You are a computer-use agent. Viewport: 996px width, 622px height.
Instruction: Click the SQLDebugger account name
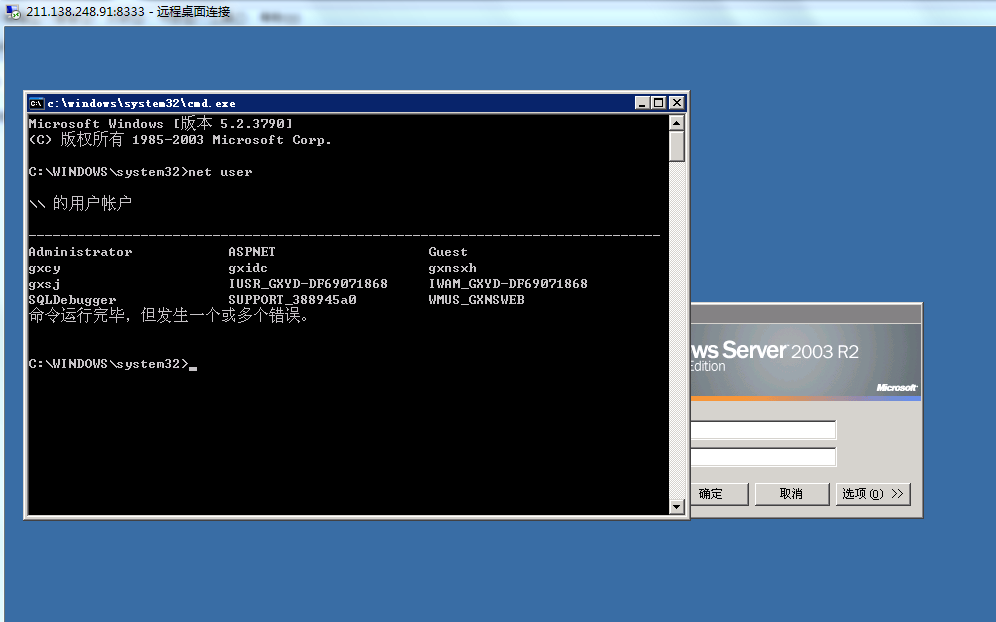pyautogui.click(x=72, y=300)
